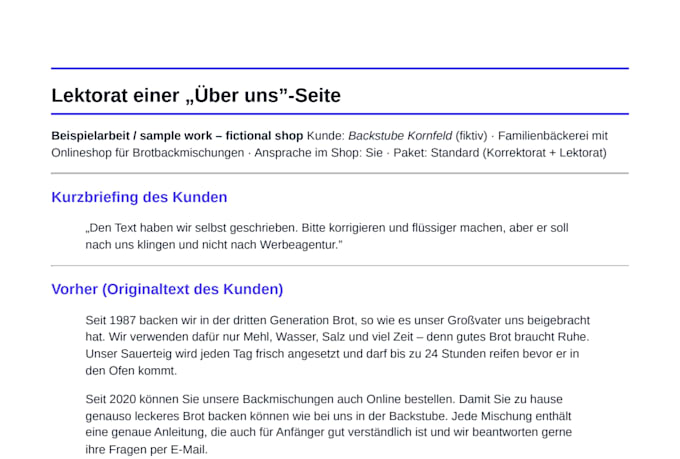Click the line starting "hat. Wir verwenden dafür nur Mehl"
This screenshot has width=680, height=459.
pyautogui.click(x=337, y=337)
